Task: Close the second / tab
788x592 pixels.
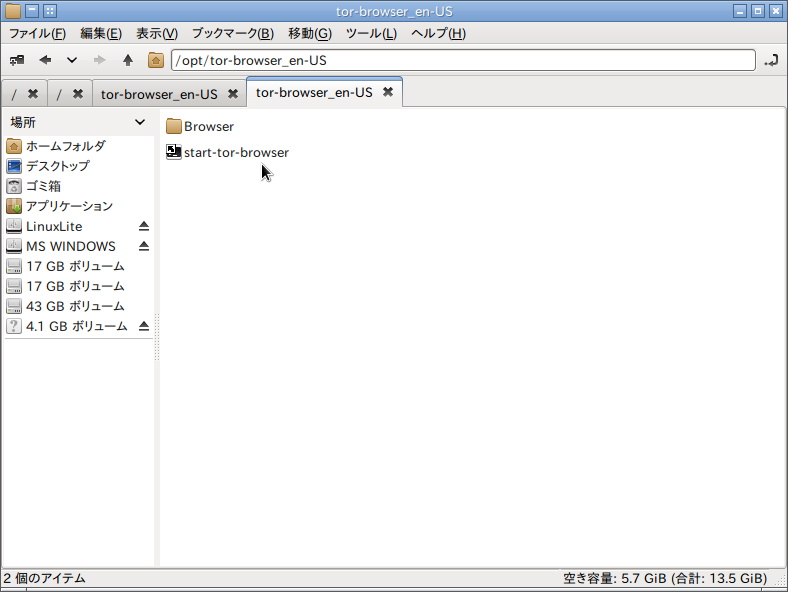Action: pyautogui.click(x=78, y=94)
